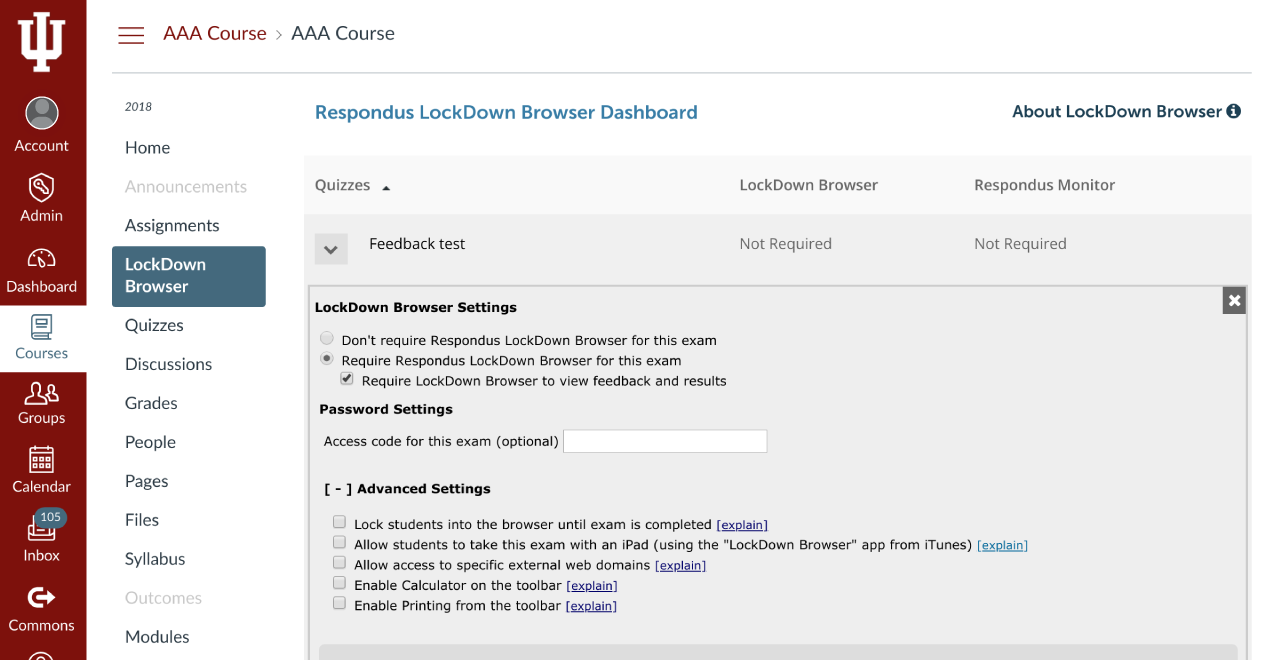
Task: Open the Groups people icon
Action: pyautogui.click(x=41, y=392)
